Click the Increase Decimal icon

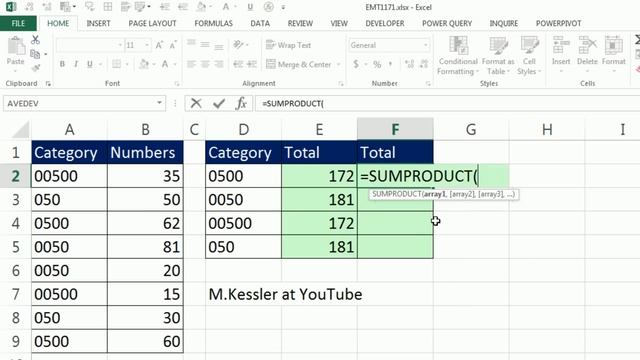(409, 64)
